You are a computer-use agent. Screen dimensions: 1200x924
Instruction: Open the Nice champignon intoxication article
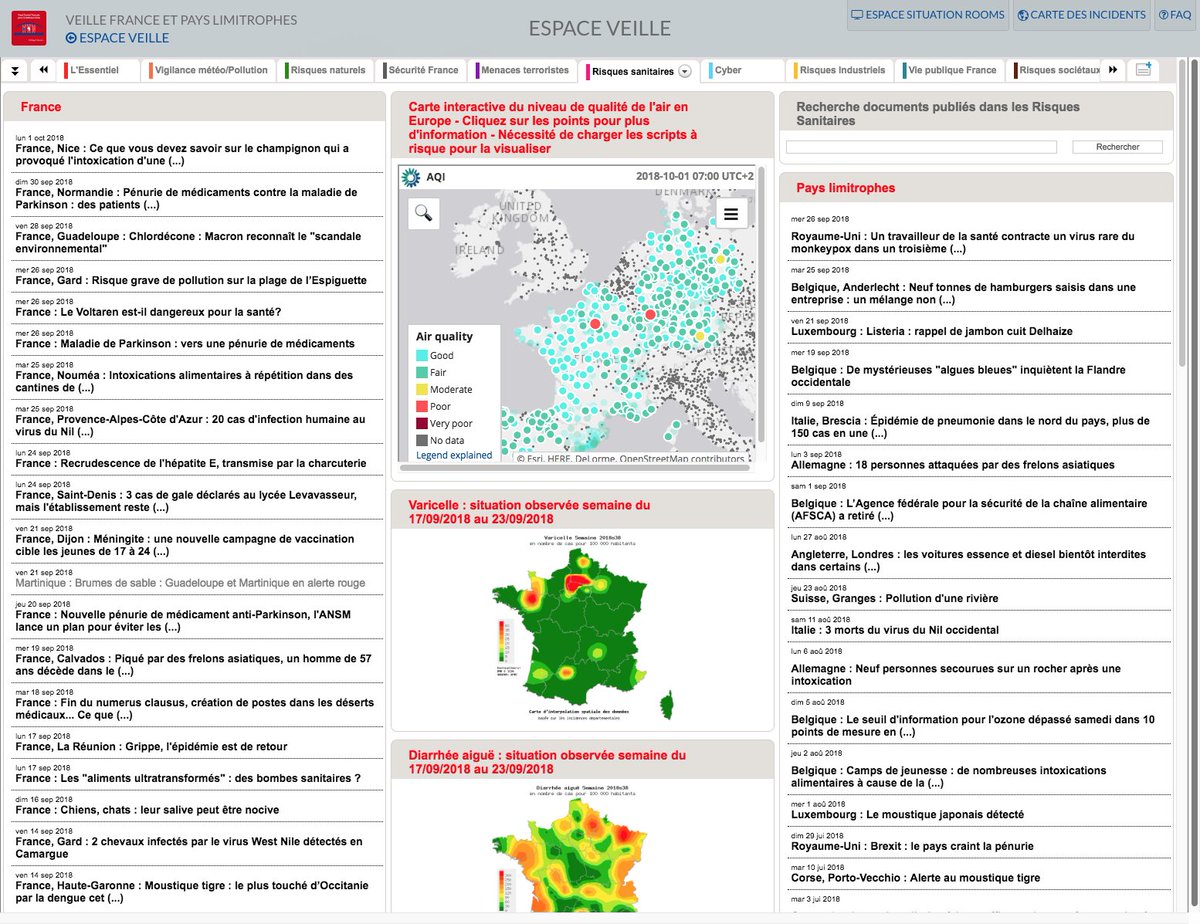(182, 154)
